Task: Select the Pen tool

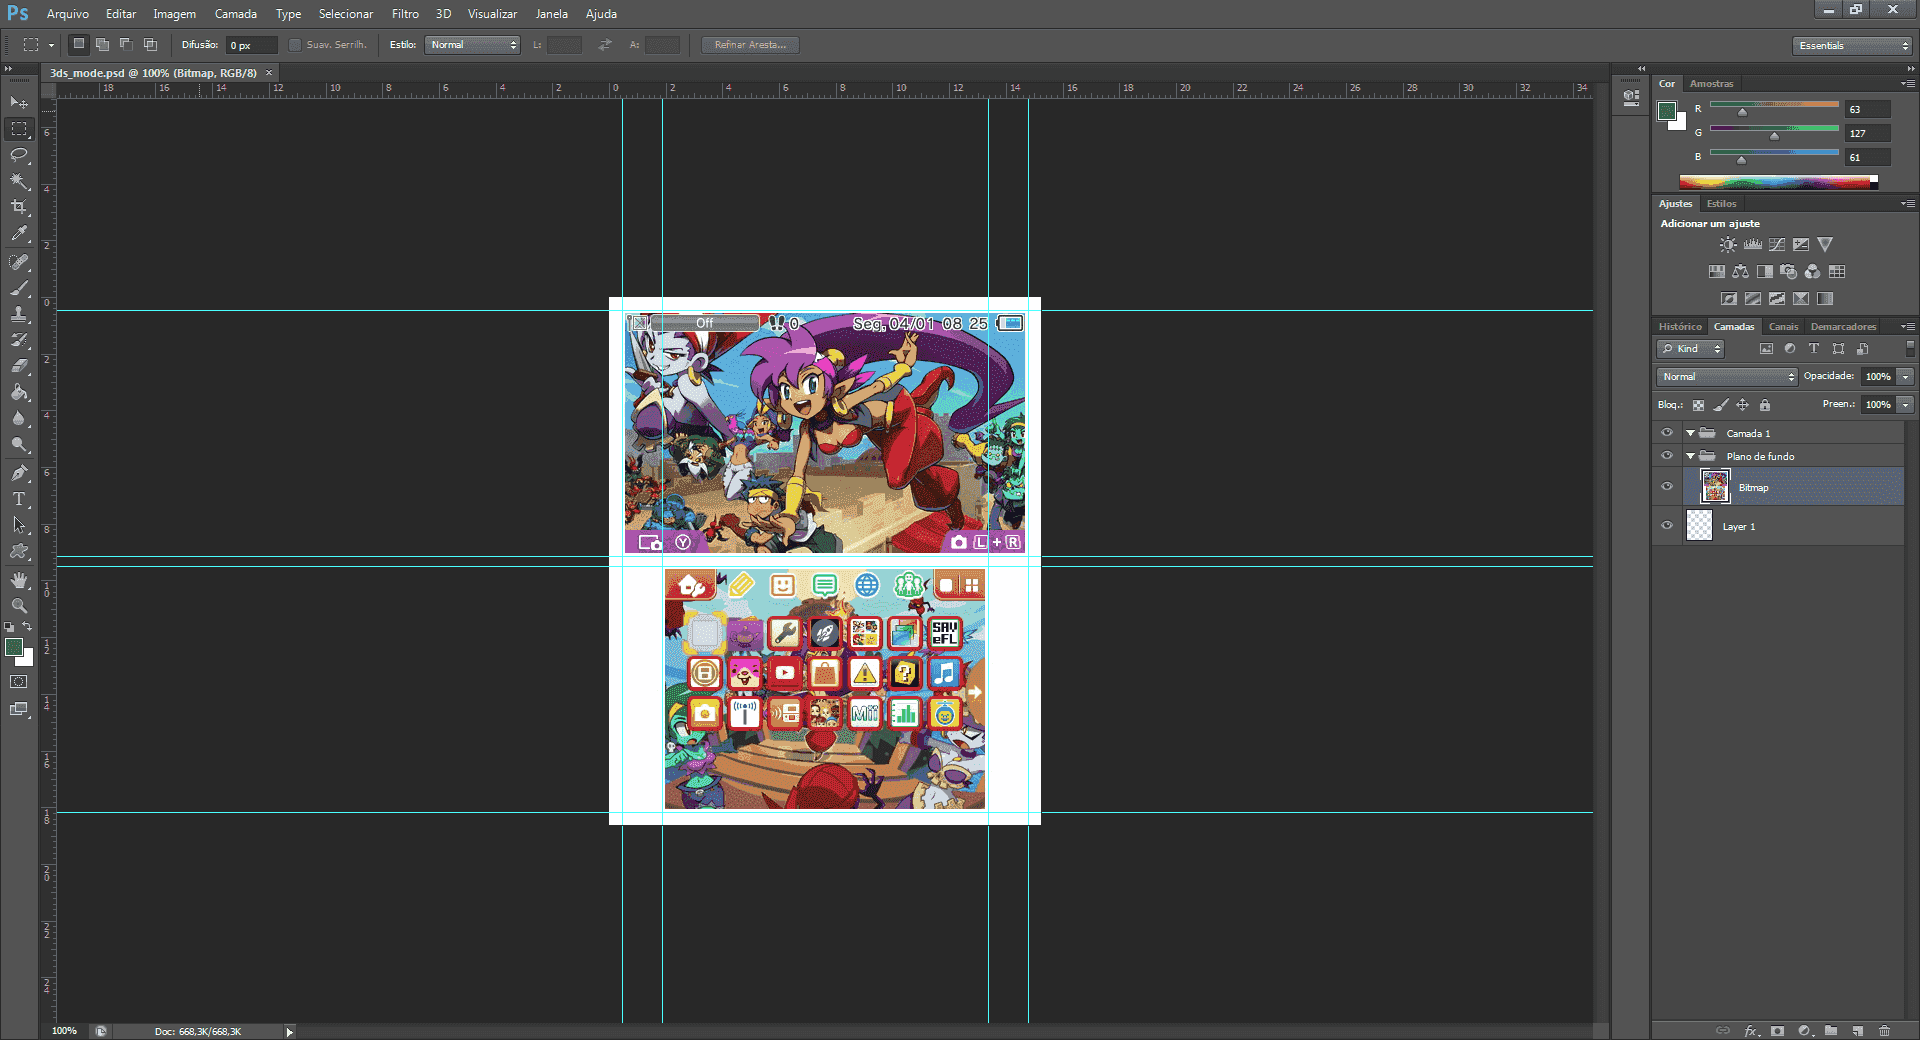Action: coord(19,473)
